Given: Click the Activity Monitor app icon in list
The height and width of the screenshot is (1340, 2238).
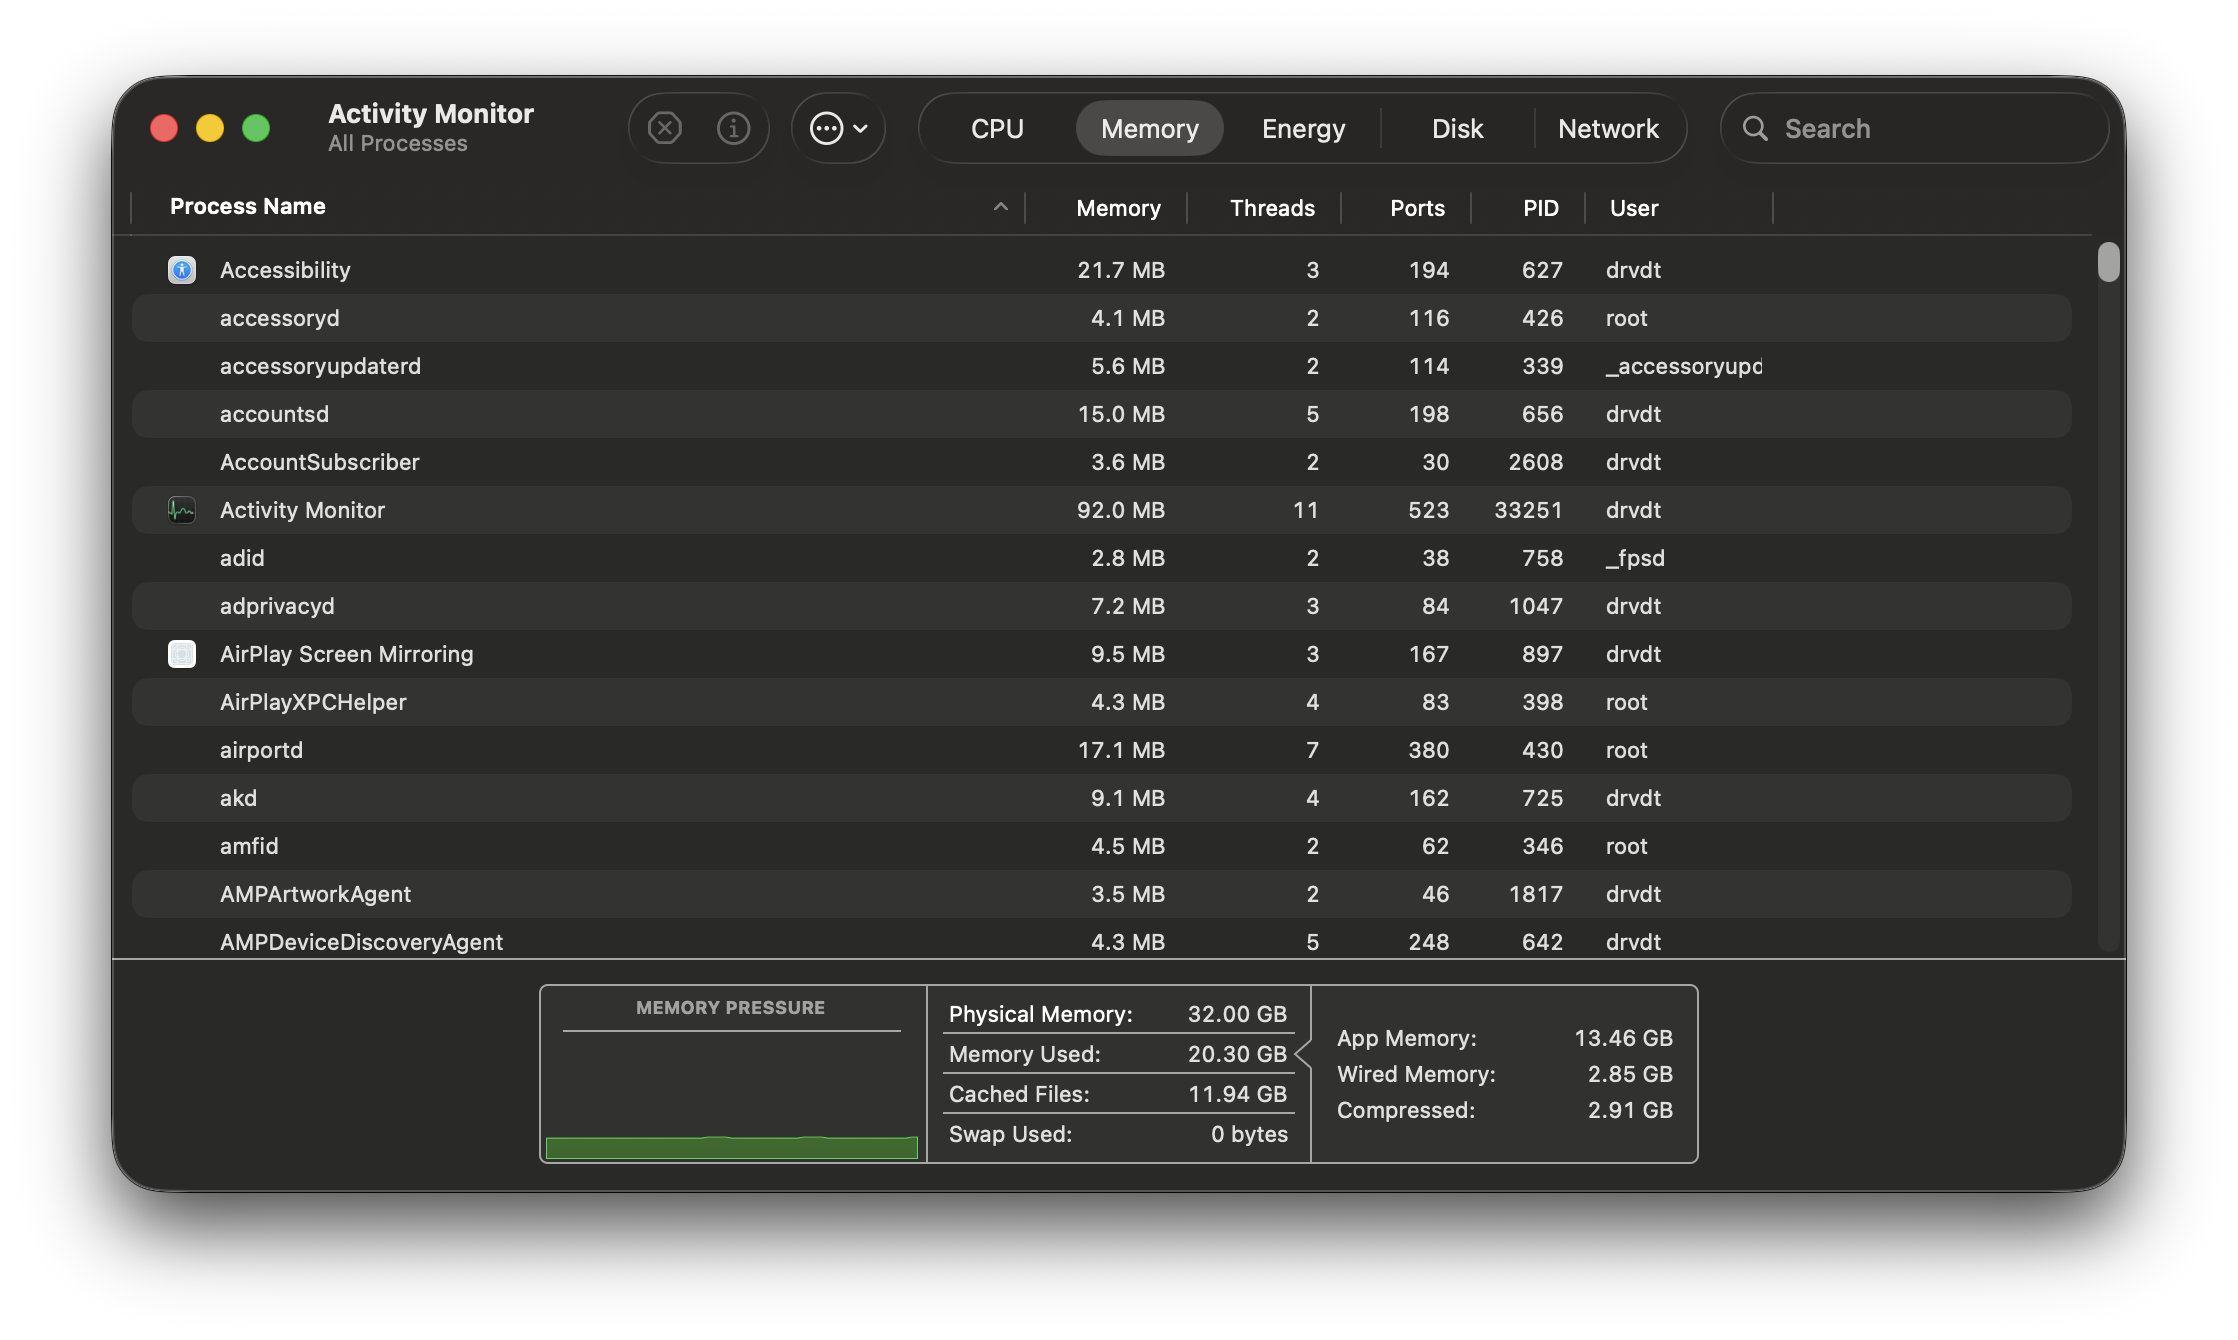Looking at the screenshot, I should [182, 510].
